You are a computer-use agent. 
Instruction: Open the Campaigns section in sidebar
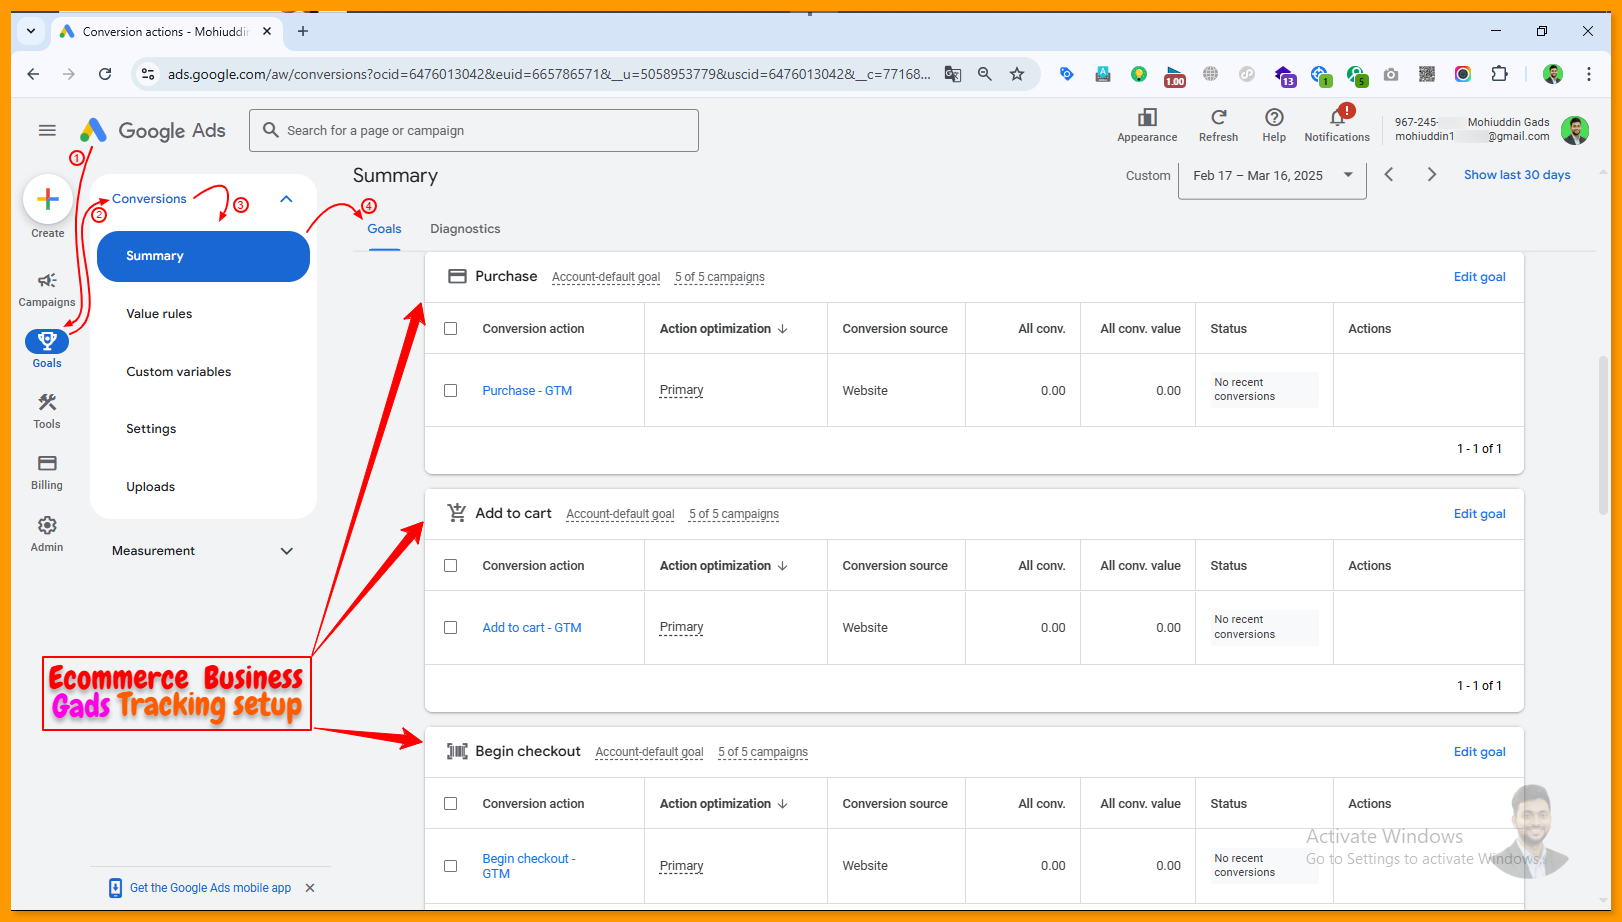(x=46, y=288)
